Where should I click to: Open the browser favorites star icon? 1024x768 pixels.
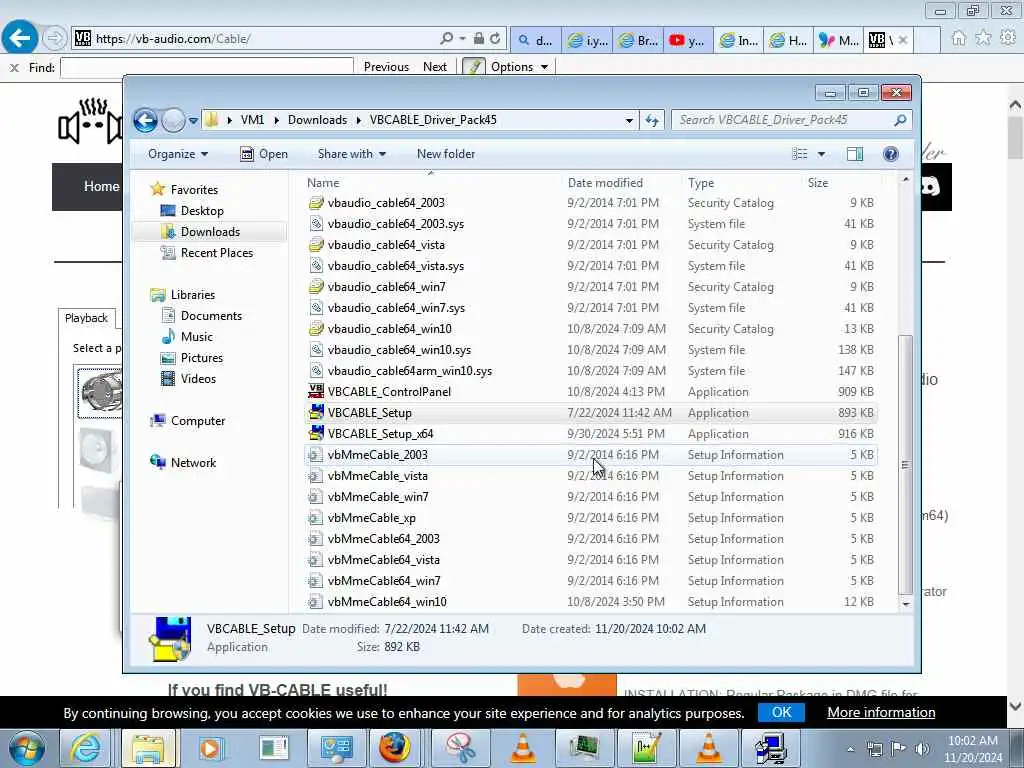(x=983, y=39)
